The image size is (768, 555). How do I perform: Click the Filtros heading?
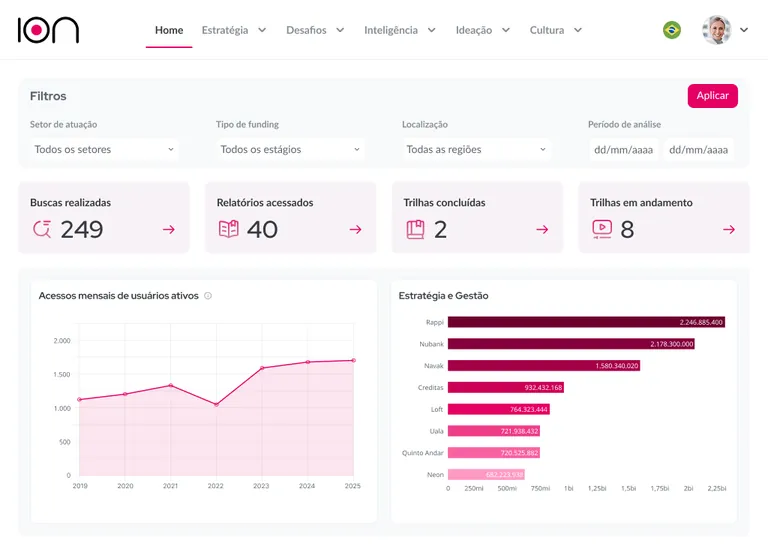48,96
